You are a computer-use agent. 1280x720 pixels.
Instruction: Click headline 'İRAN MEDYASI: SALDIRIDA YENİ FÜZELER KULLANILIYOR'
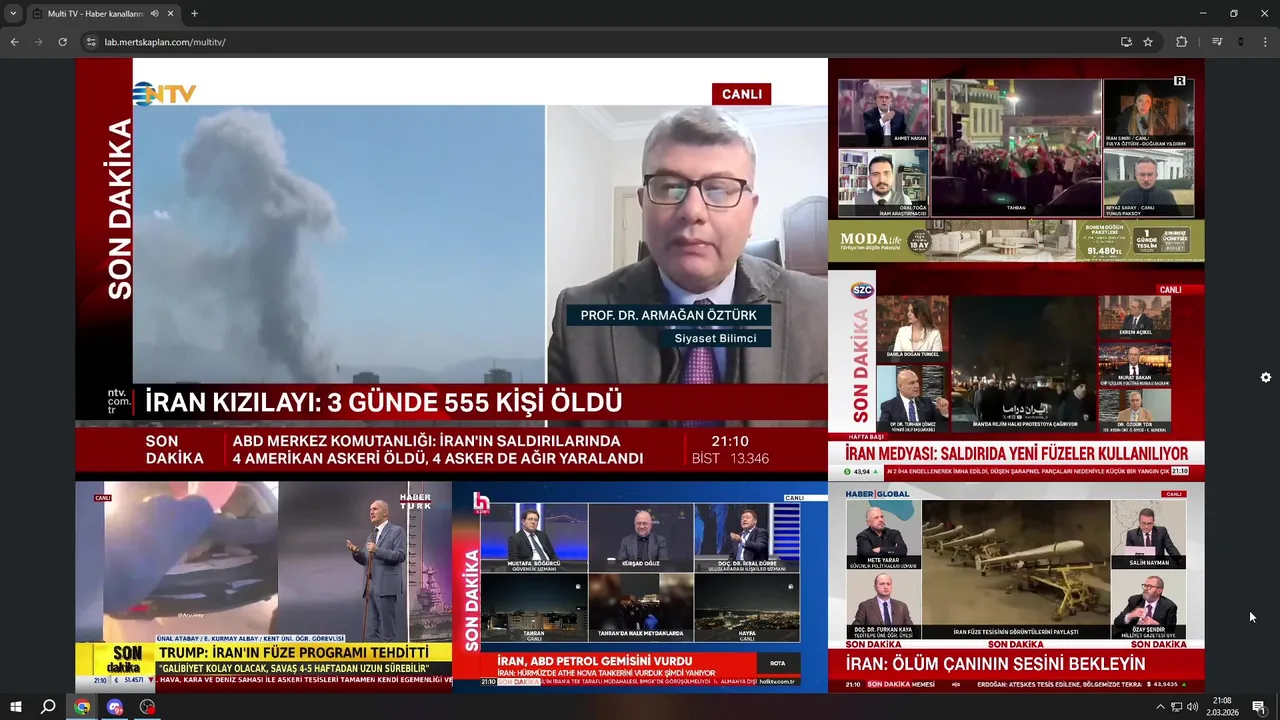pos(1016,454)
